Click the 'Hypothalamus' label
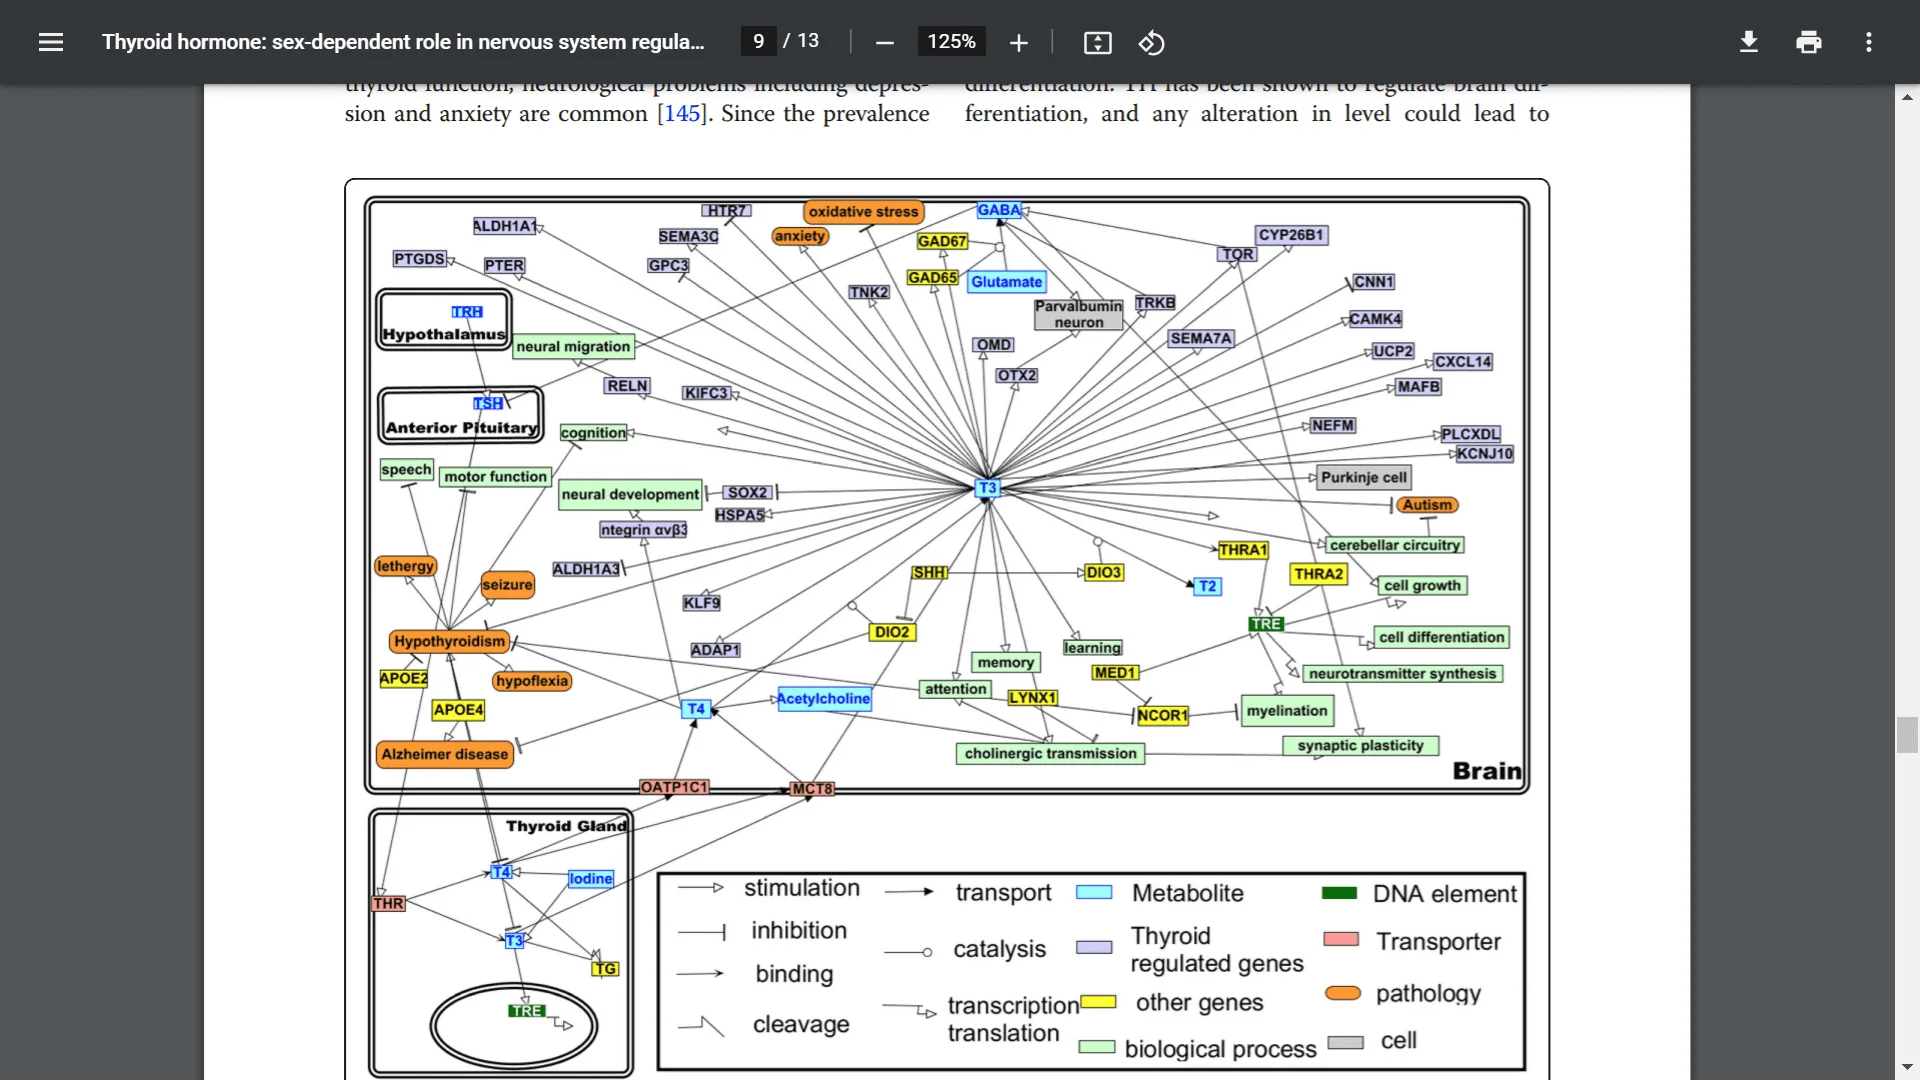1920x1080 pixels. [443, 334]
